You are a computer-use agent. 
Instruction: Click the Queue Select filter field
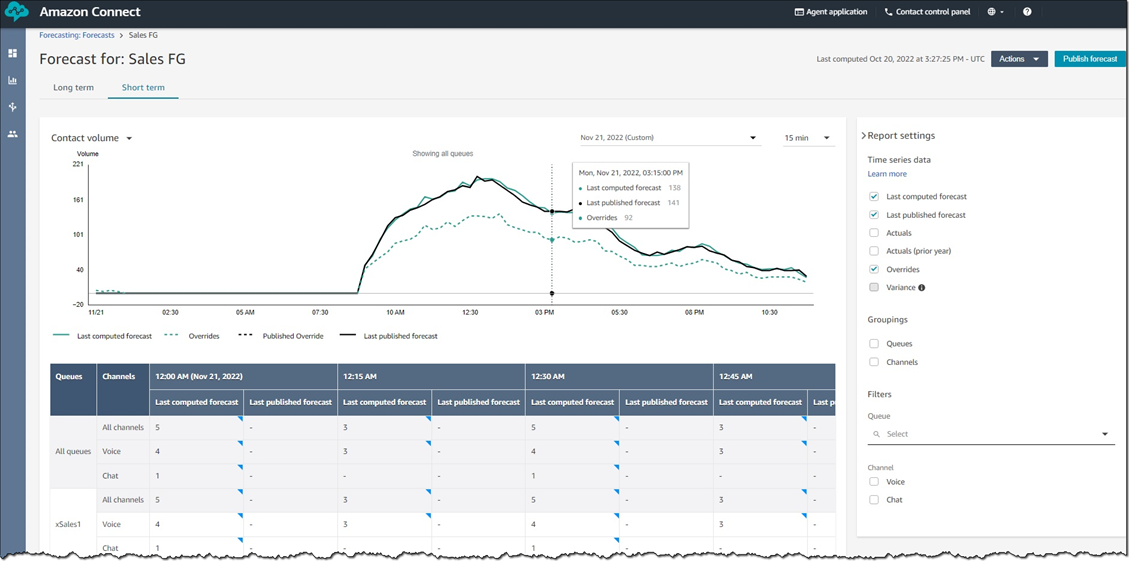coord(991,434)
